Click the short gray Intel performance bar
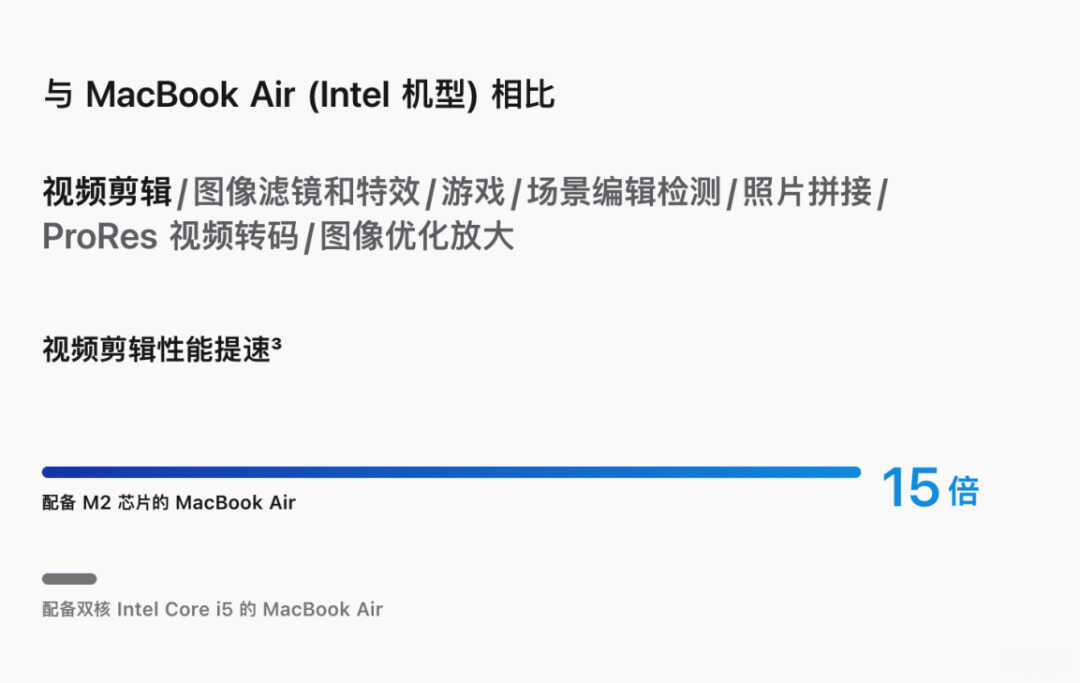Viewport: 1080px width, 683px height. point(69,579)
